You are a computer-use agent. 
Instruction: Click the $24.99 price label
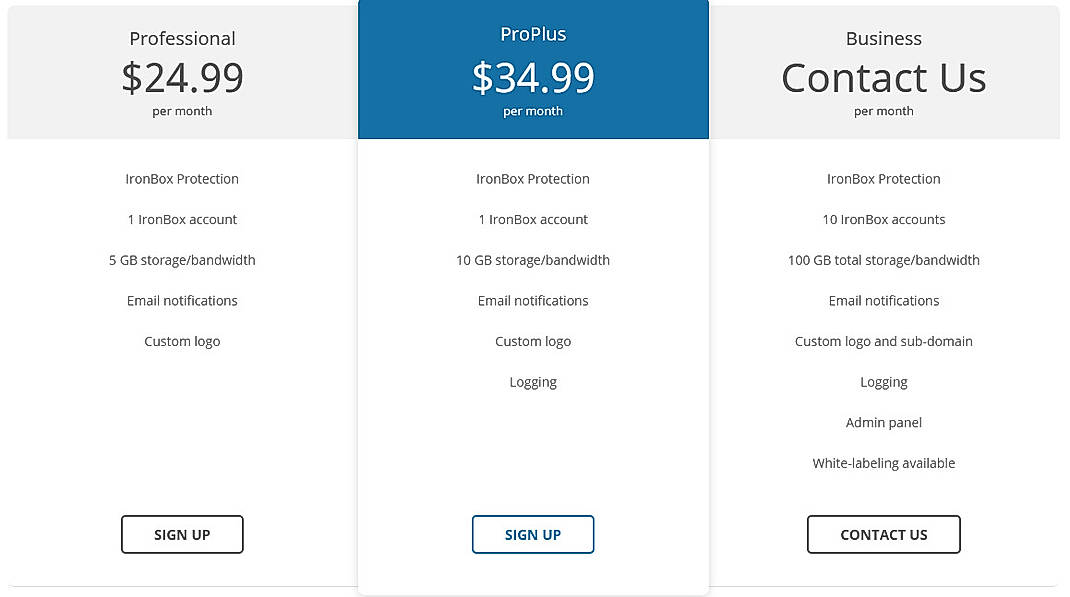182,78
